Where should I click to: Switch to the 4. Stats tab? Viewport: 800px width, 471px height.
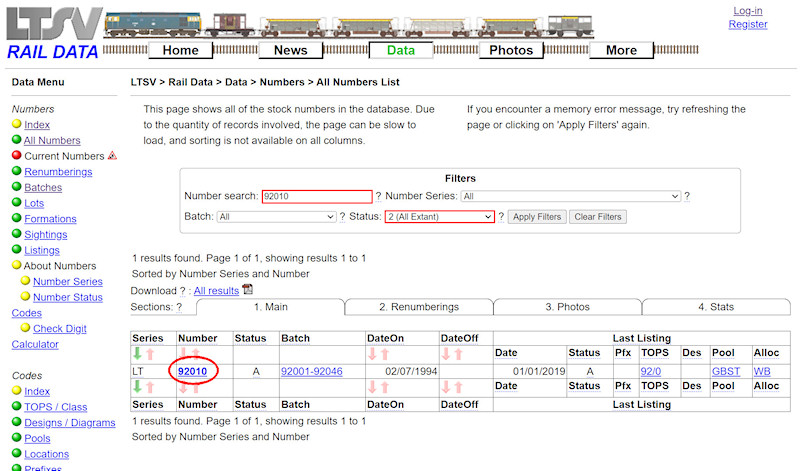click(716, 307)
